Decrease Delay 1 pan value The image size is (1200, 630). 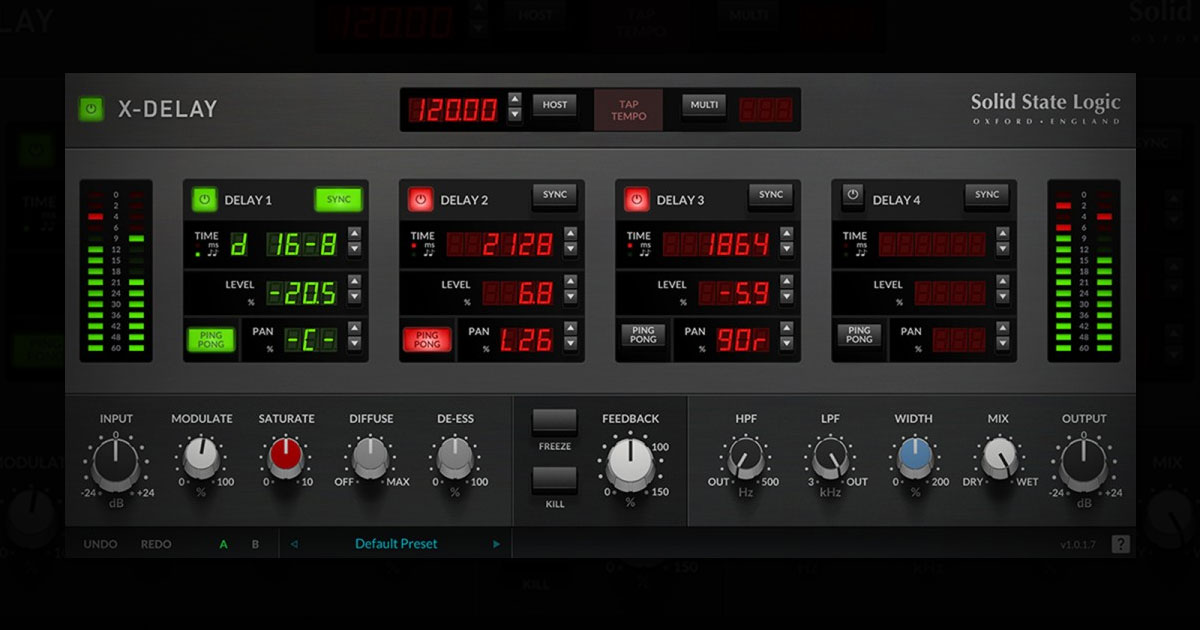[354, 346]
